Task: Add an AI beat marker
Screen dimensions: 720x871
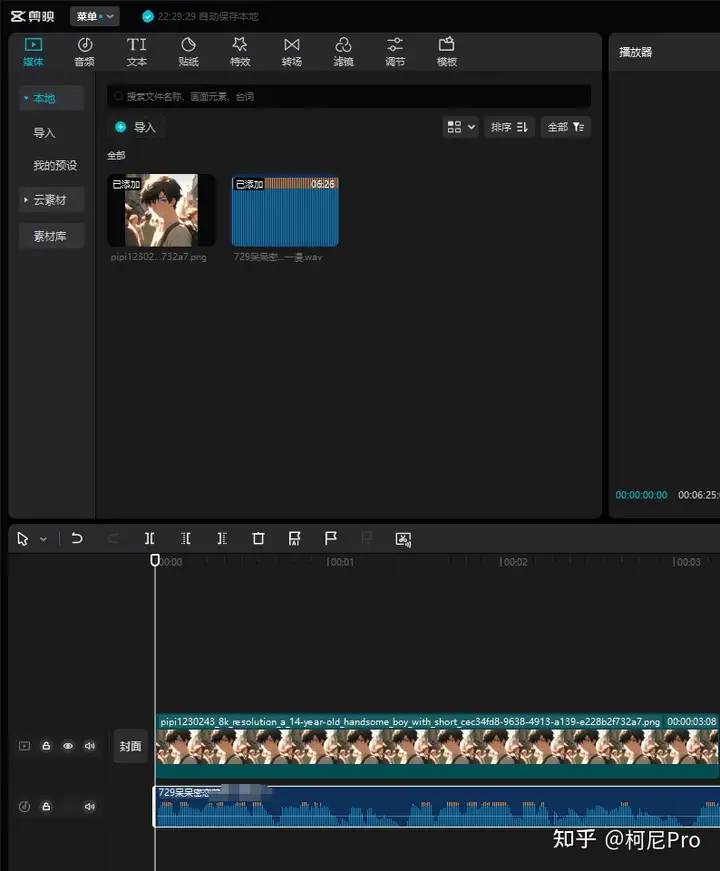Action: click(x=294, y=538)
